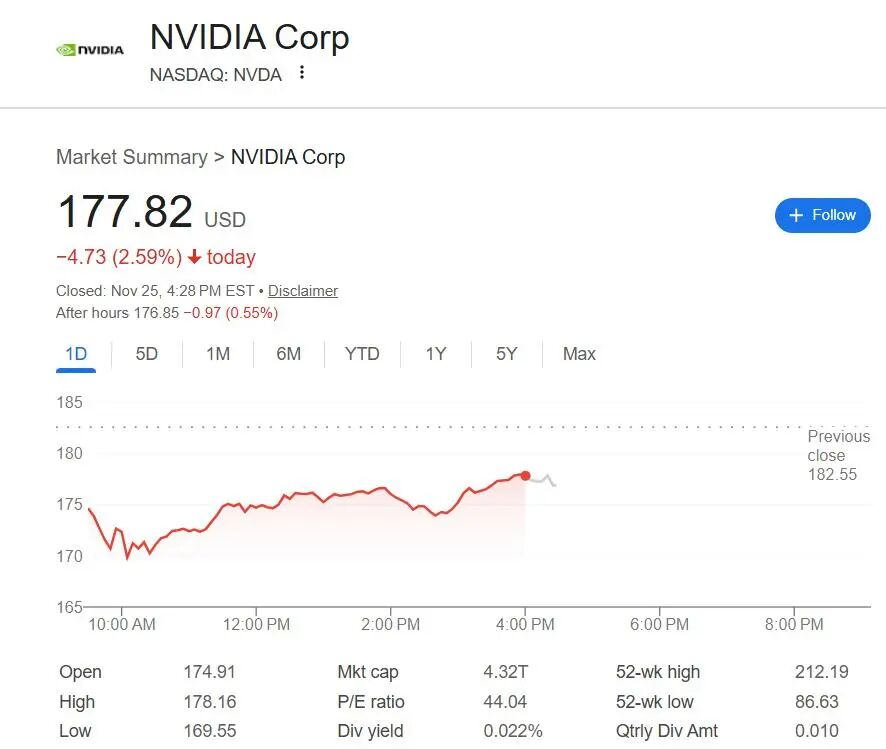Show the 6M chart range
The width and height of the screenshot is (886, 749).
coord(288,354)
